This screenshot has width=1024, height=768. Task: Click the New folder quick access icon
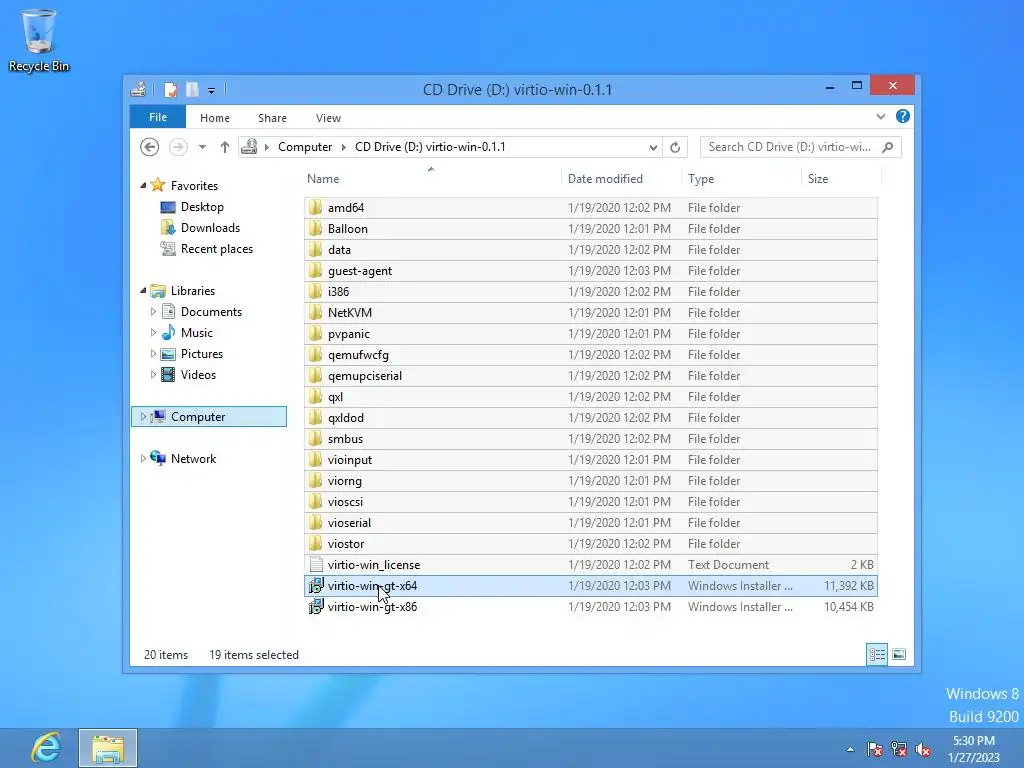pos(192,89)
